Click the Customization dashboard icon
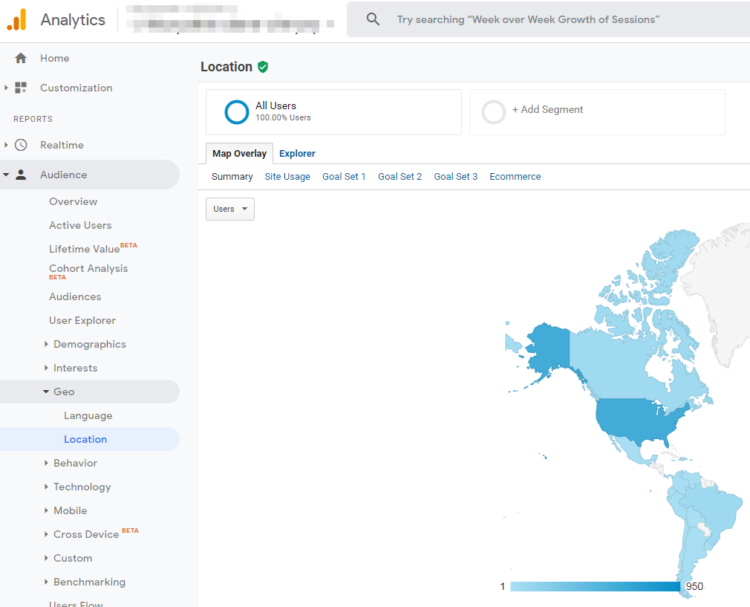Screen dimensions: 750x607 pyautogui.click(x=21, y=88)
